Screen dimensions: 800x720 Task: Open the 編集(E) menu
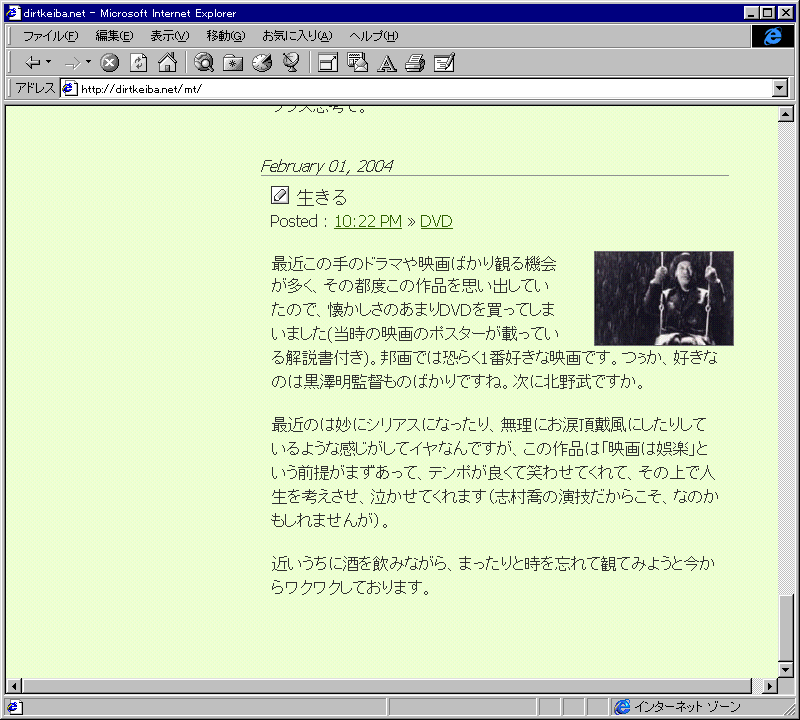coord(114,36)
